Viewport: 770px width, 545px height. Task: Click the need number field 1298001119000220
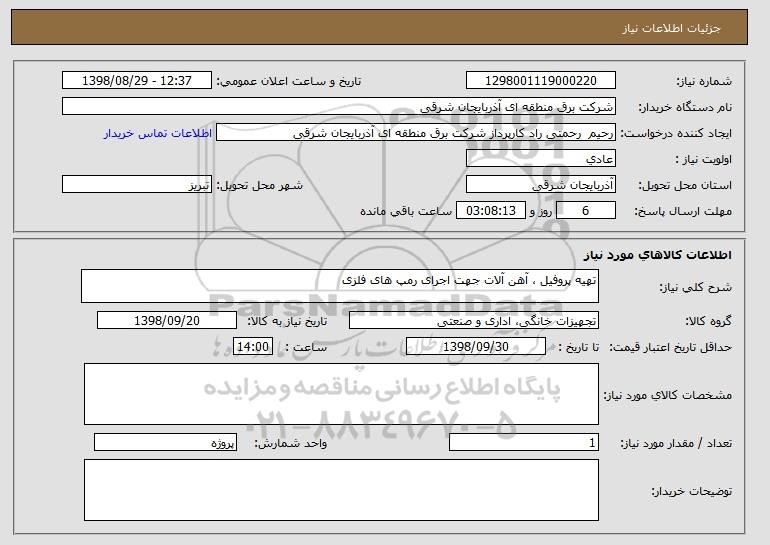541,81
